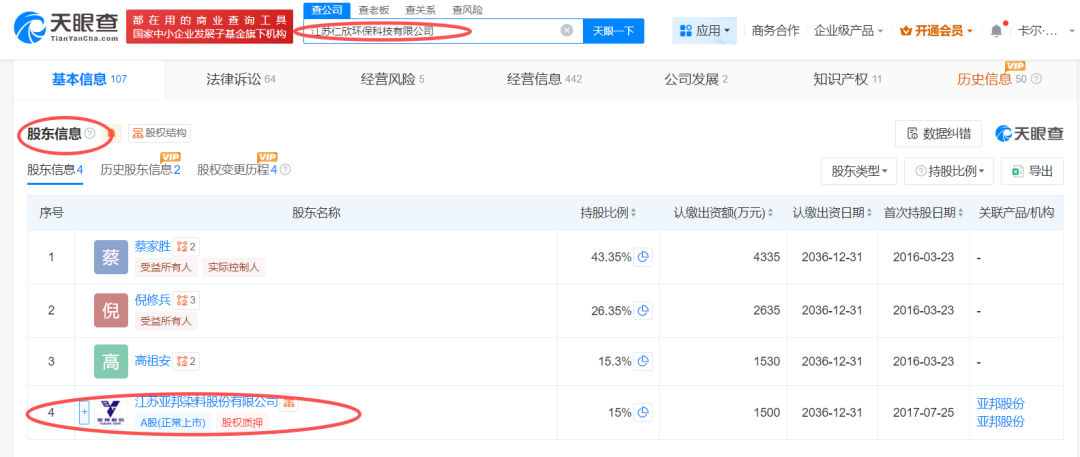Click the avatar tile for 高祖安

coord(111,361)
